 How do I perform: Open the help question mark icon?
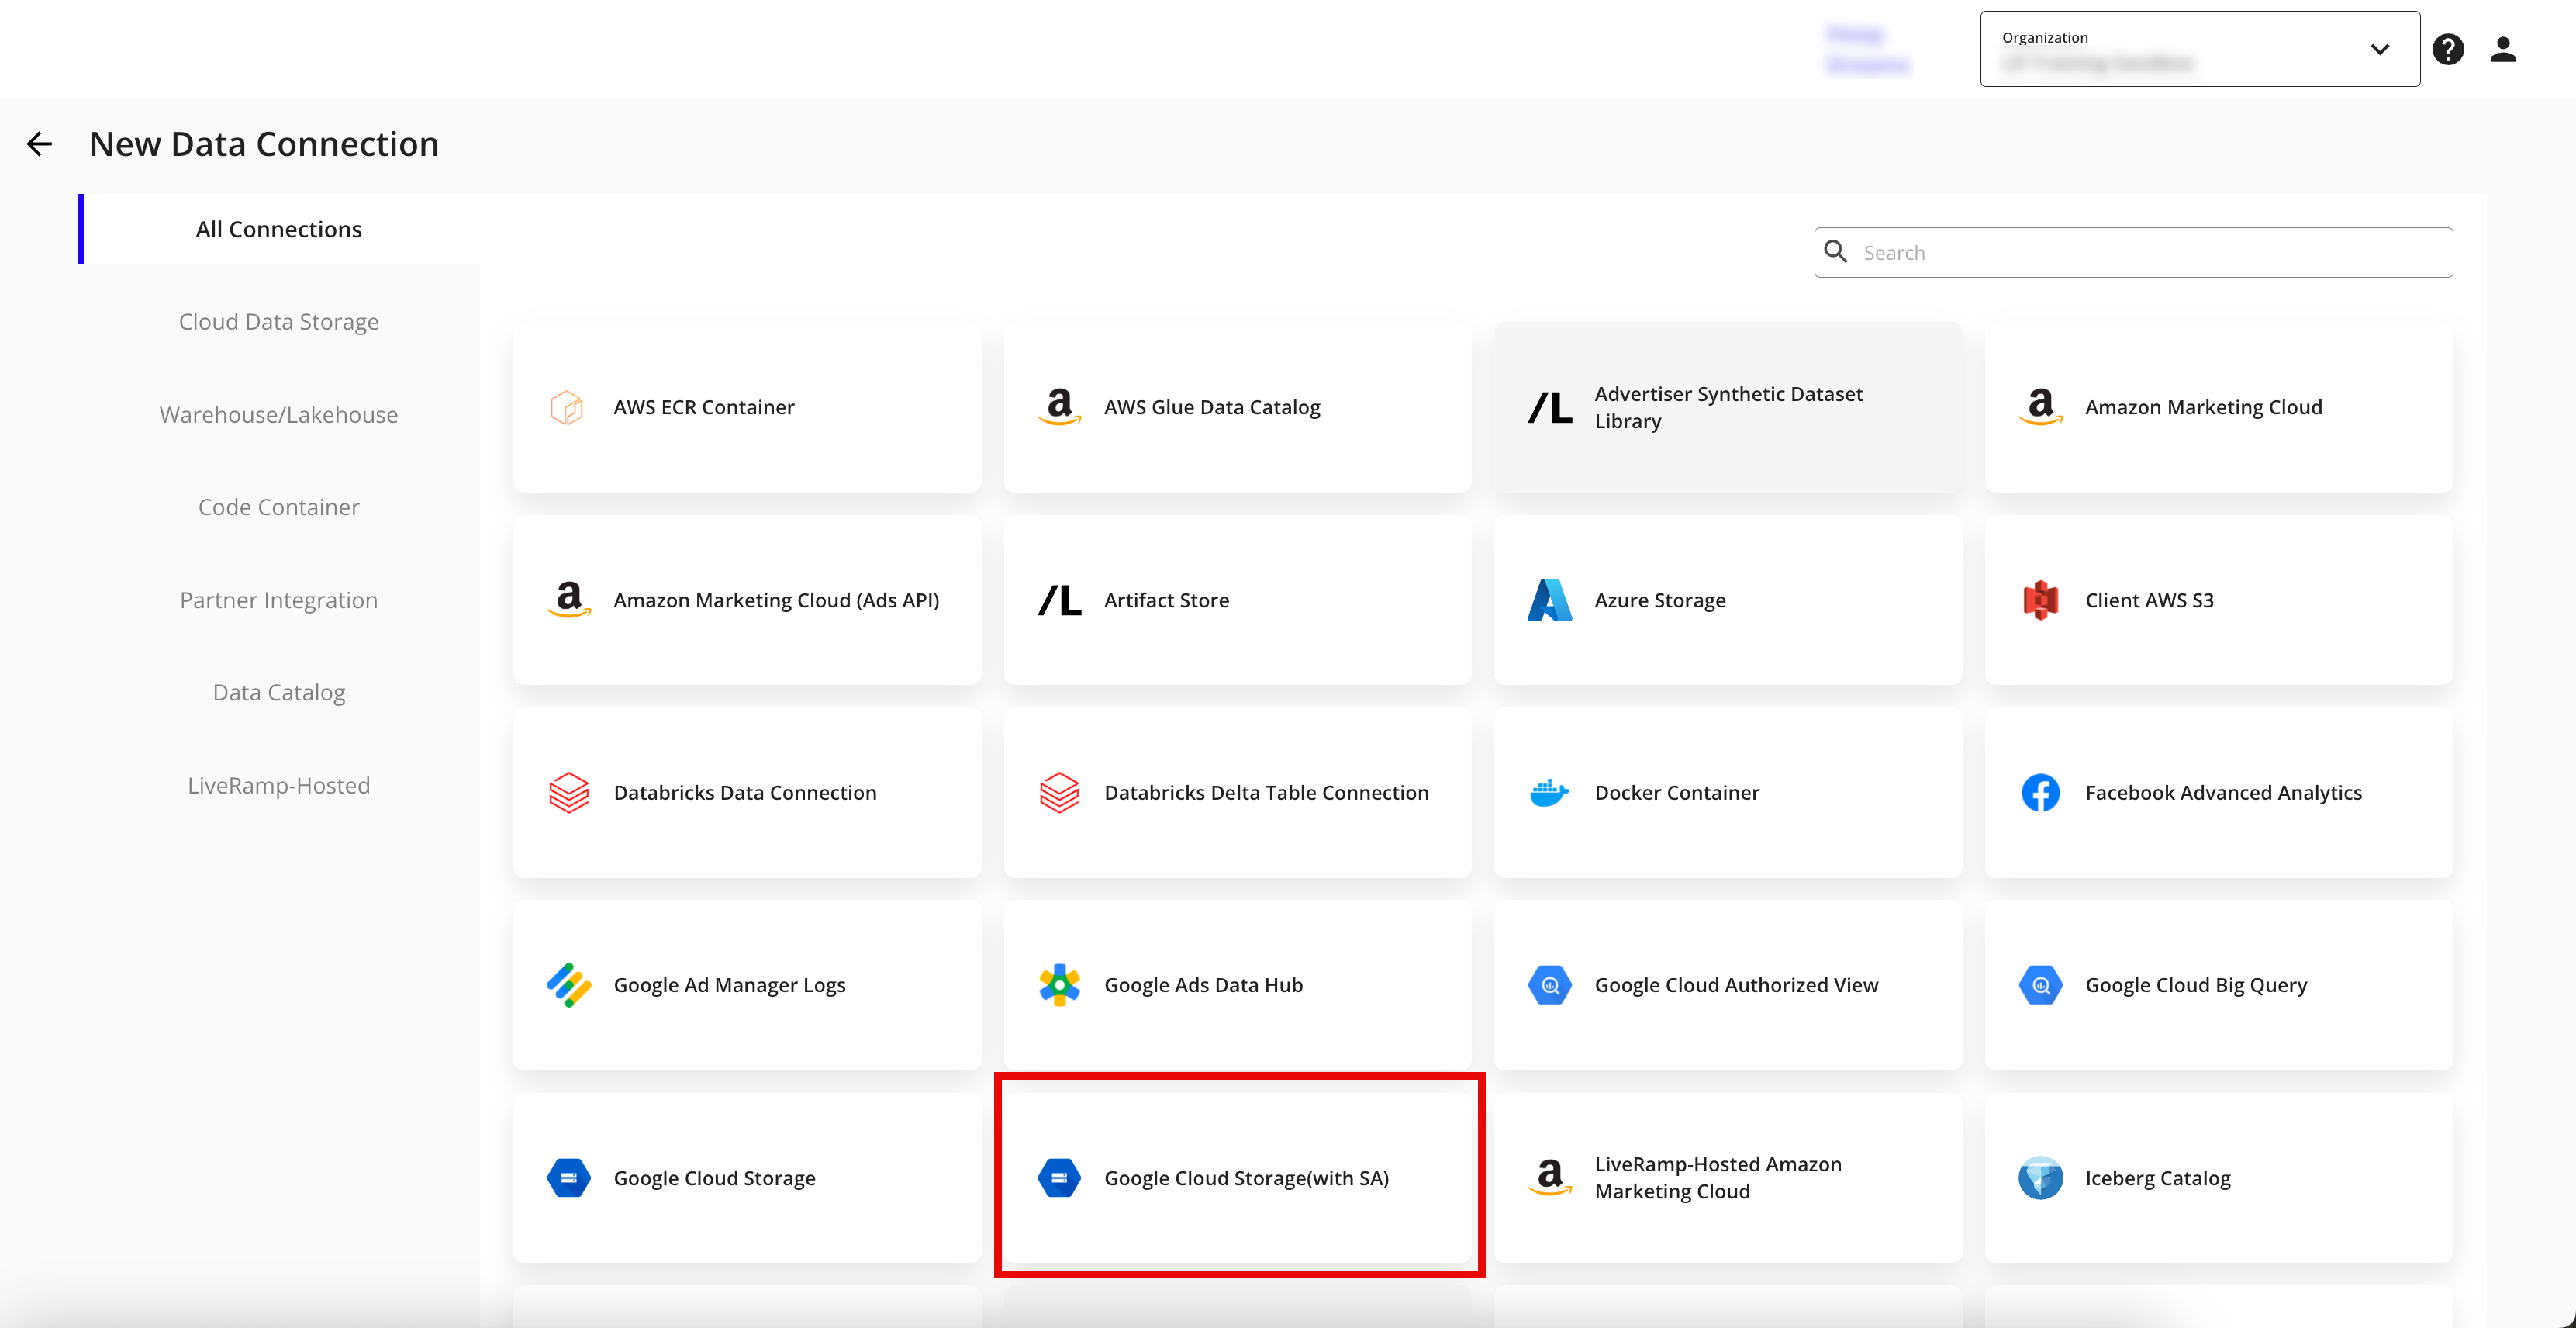coord(2447,49)
